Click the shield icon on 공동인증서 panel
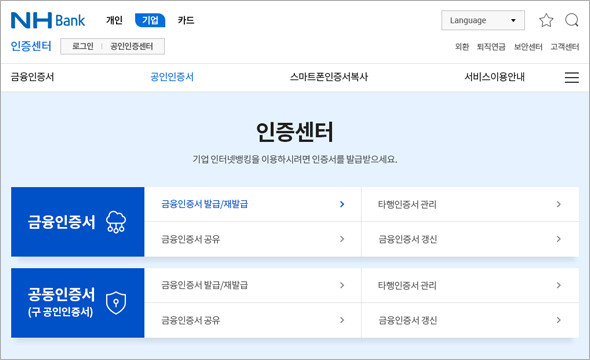The image size is (590, 360). 116,302
